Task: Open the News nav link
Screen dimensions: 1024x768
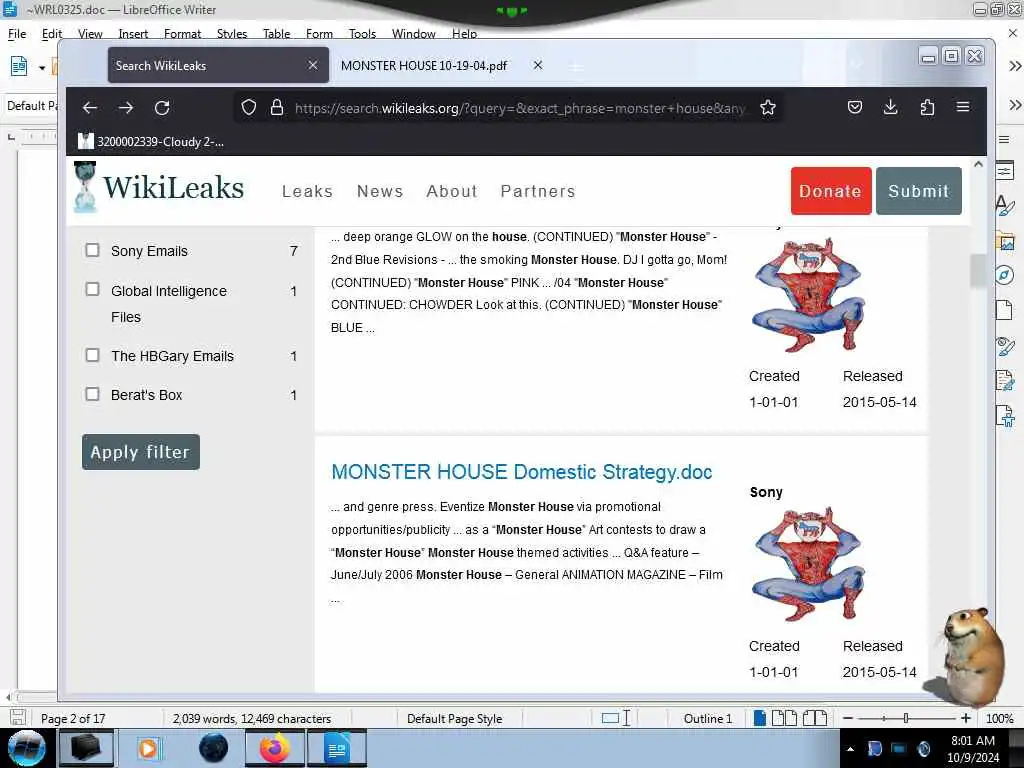Action: [380, 191]
